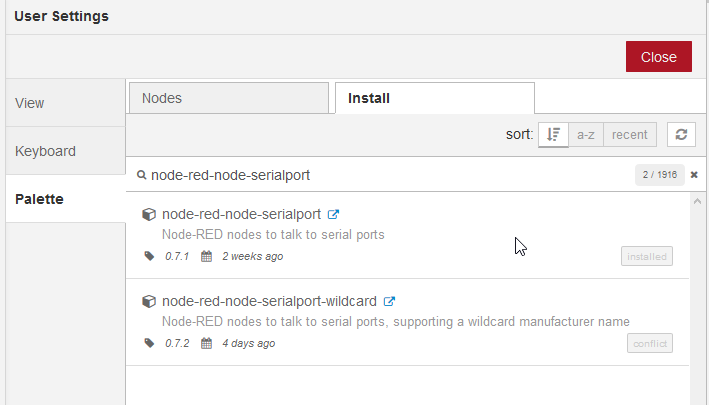Focus the module search input field
Image resolution: width=709 pixels, height=405 pixels.
pyautogui.click(x=389, y=175)
